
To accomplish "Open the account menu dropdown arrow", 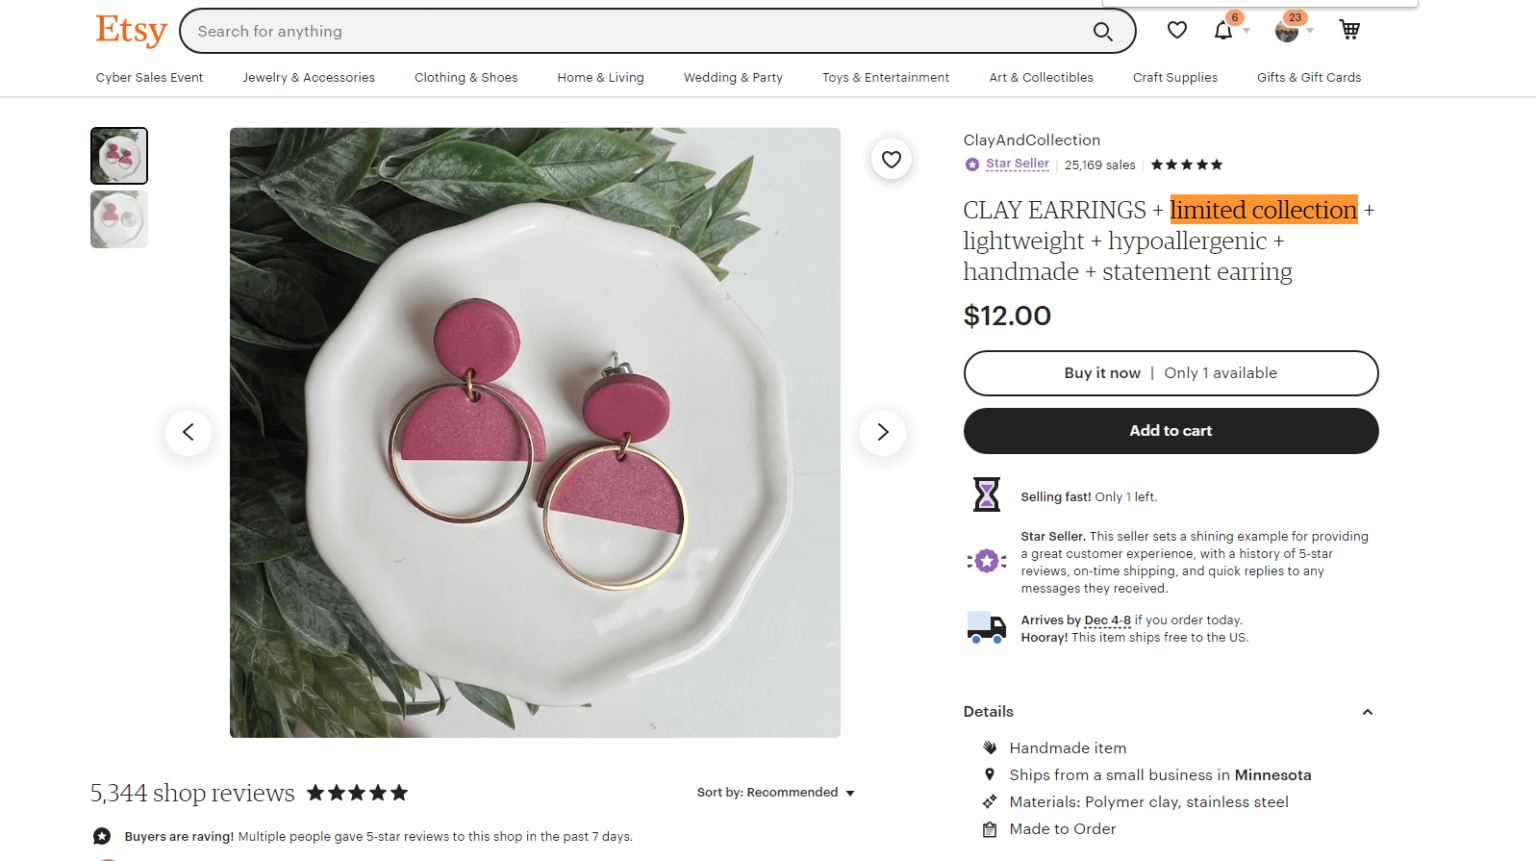I will [1312, 30].
